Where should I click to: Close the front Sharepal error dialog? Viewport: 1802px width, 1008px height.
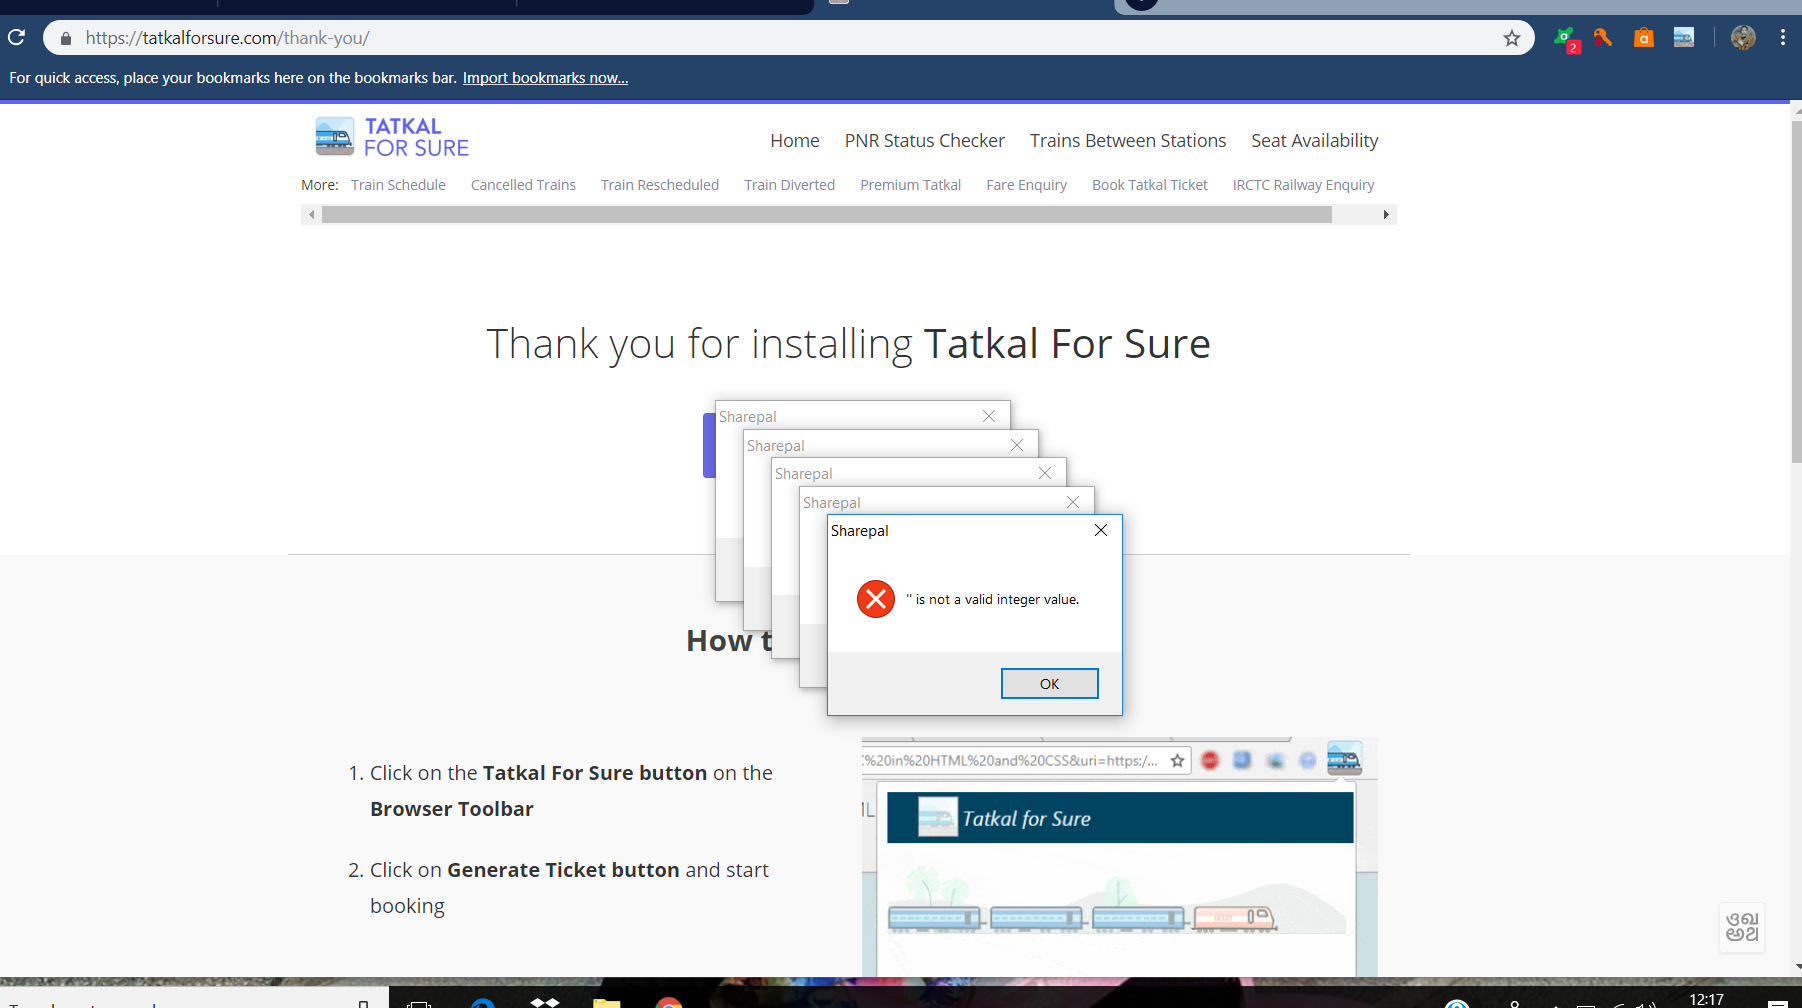[1101, 530]
